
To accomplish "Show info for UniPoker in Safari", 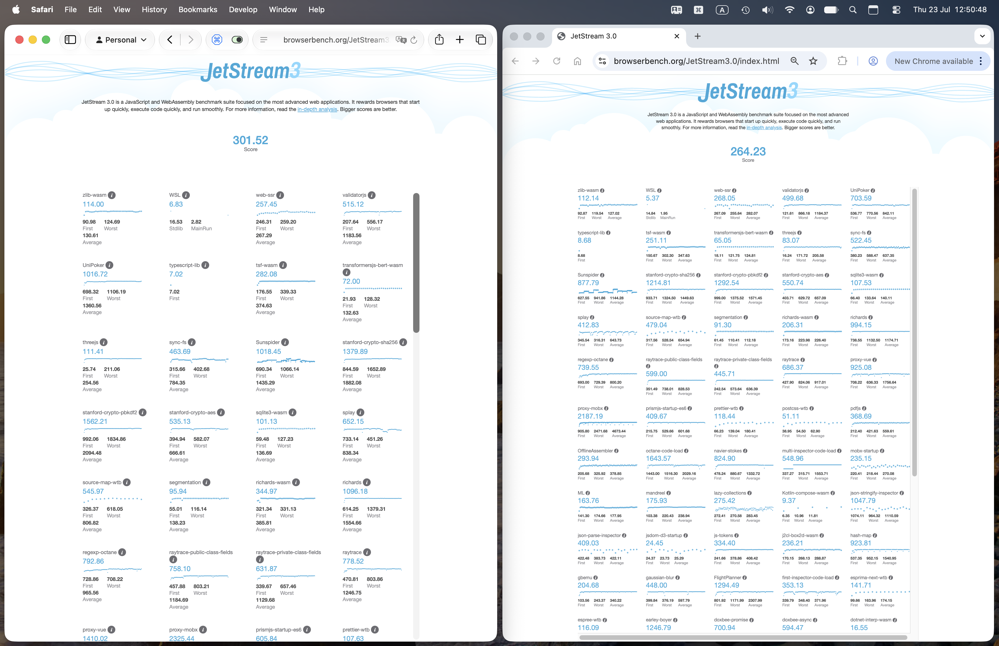I will (x=110, y=265).
